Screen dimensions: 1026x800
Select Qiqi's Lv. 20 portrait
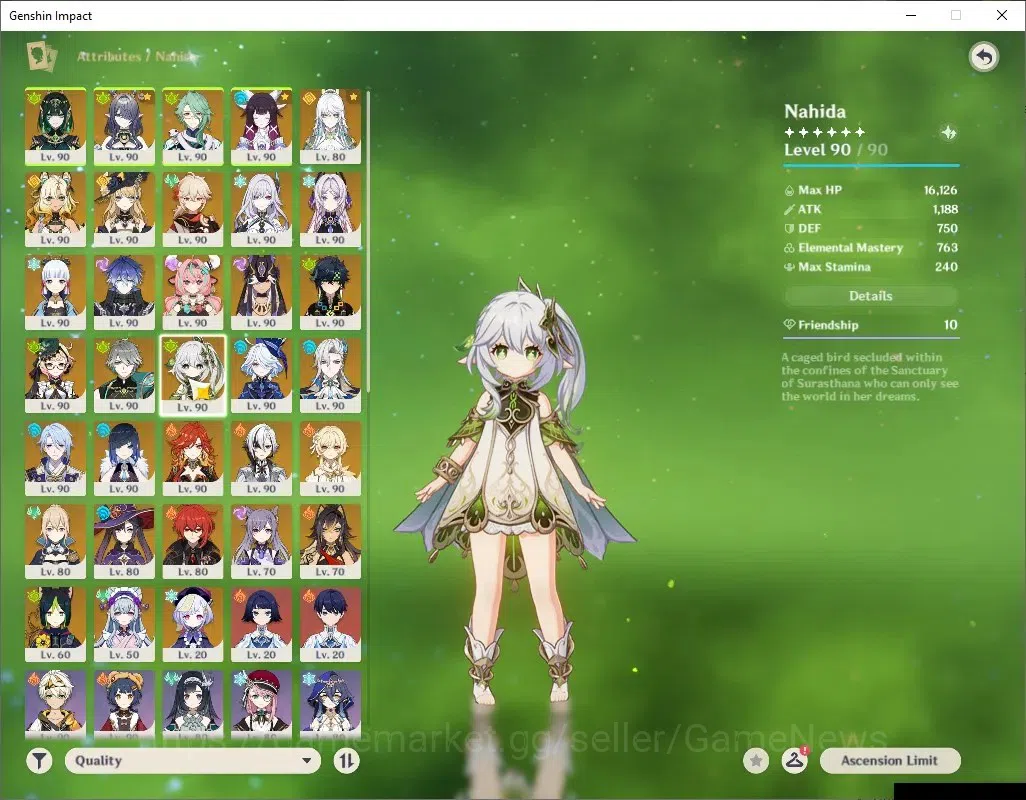(193, 625)
